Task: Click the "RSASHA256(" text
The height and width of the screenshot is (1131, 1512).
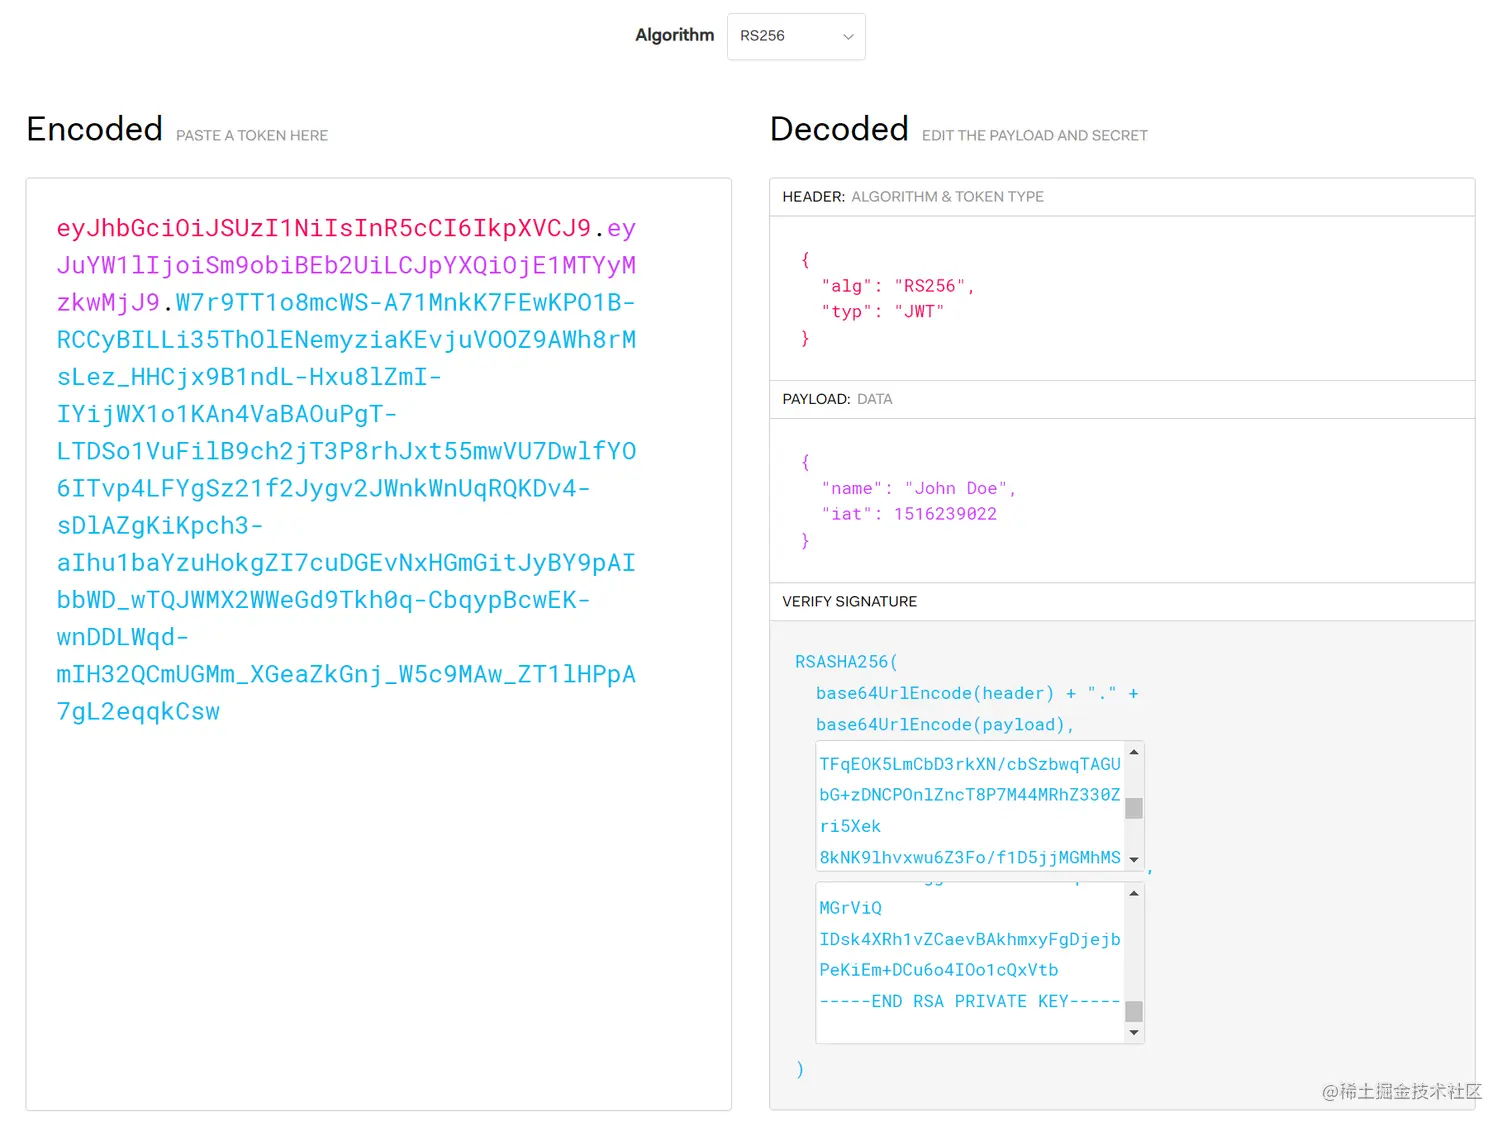Action: 846,662
